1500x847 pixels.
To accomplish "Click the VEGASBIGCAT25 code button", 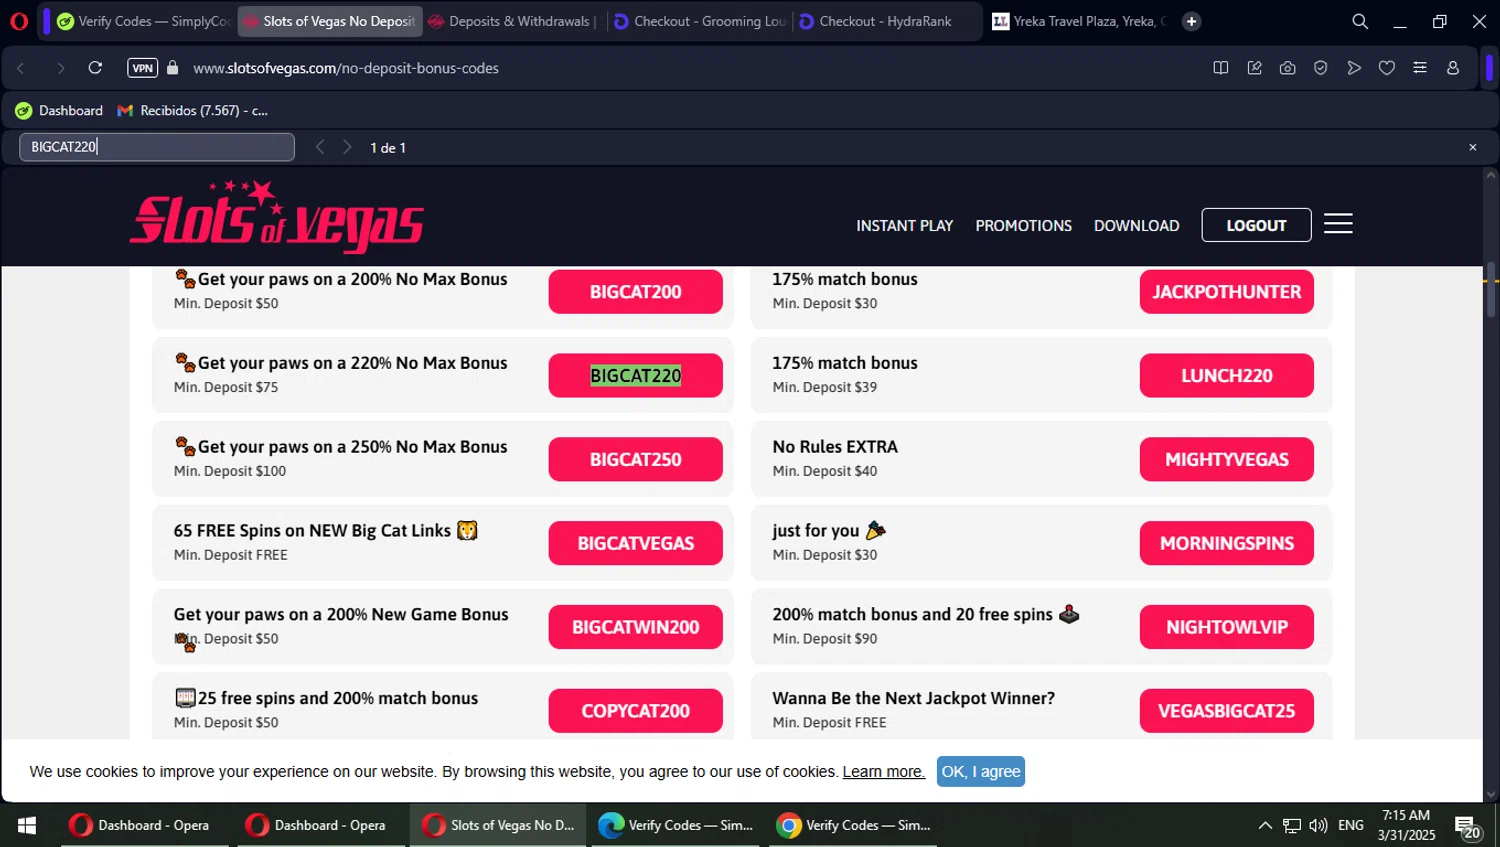I will (1226, 711).
